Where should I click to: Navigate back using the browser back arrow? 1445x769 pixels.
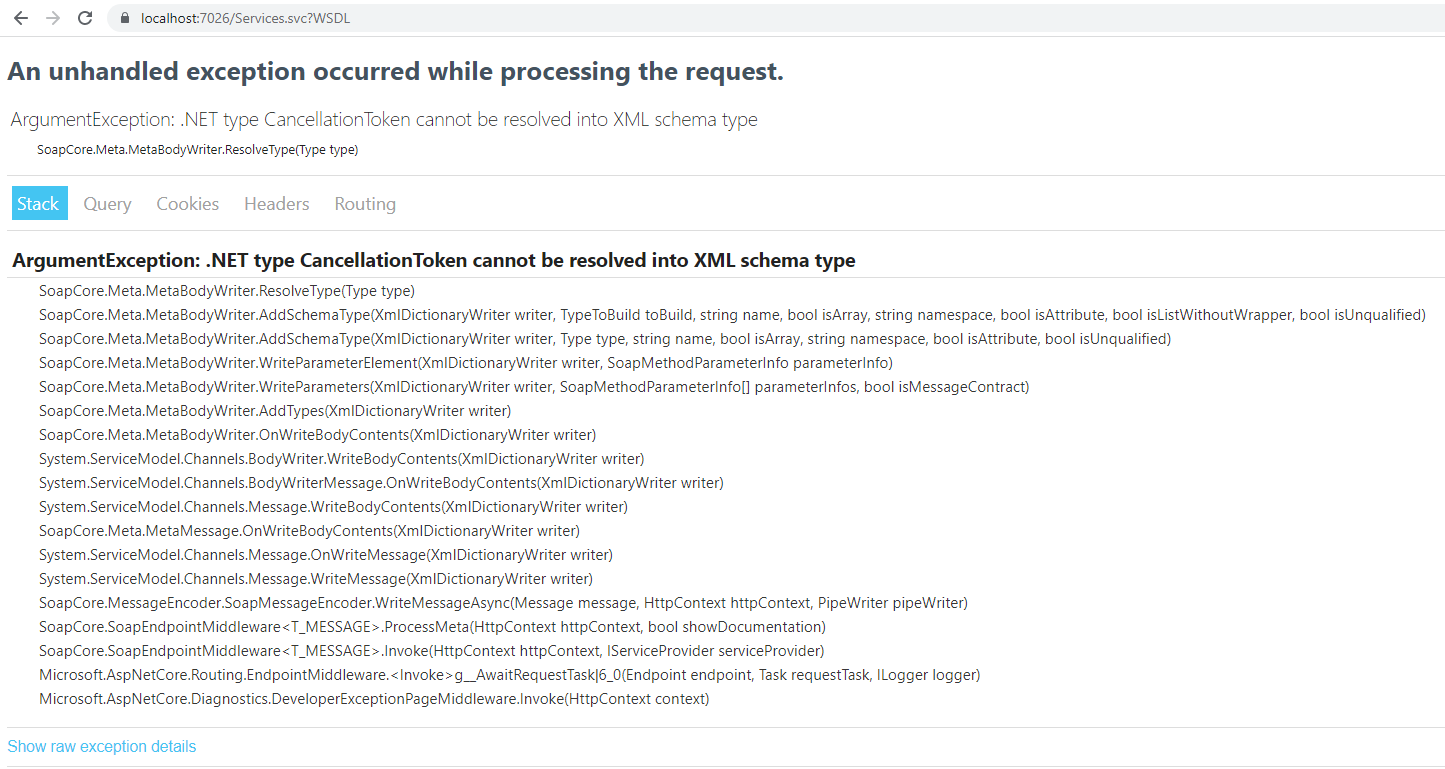pyautogui.click(x=21, y=18)
